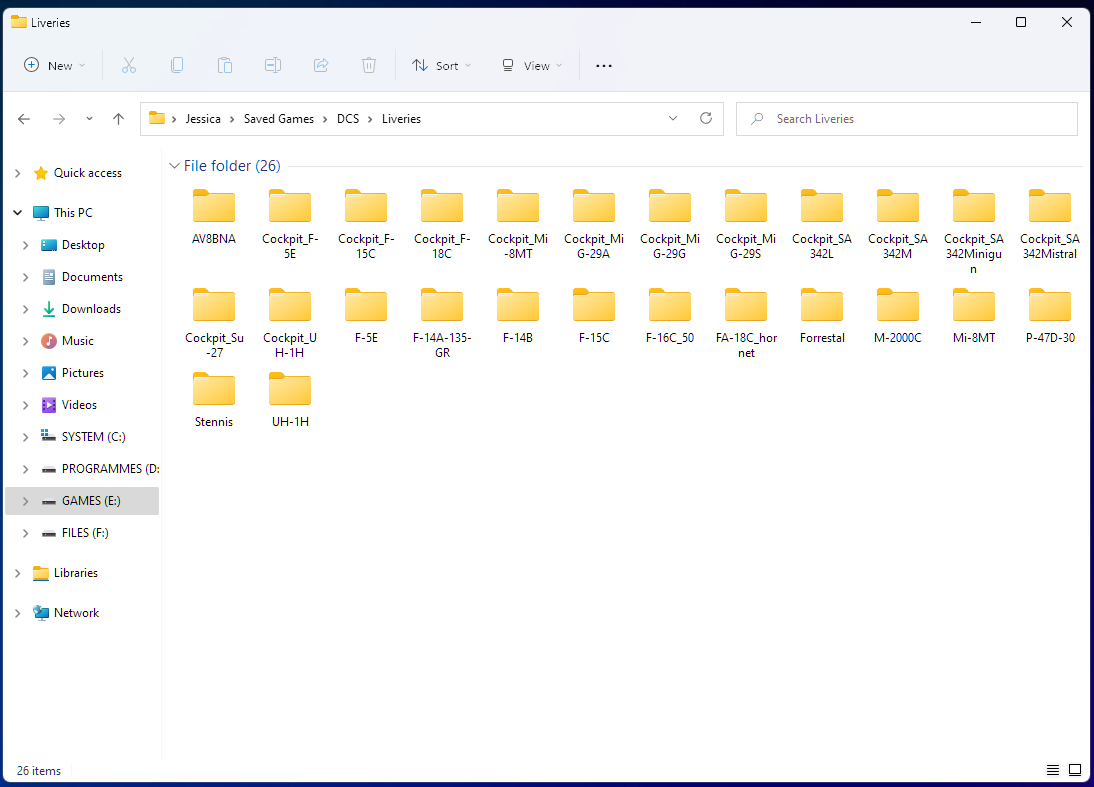Switch to large thumbnails view
The width and height of the screenshot is (1094, 787).
1075,770
